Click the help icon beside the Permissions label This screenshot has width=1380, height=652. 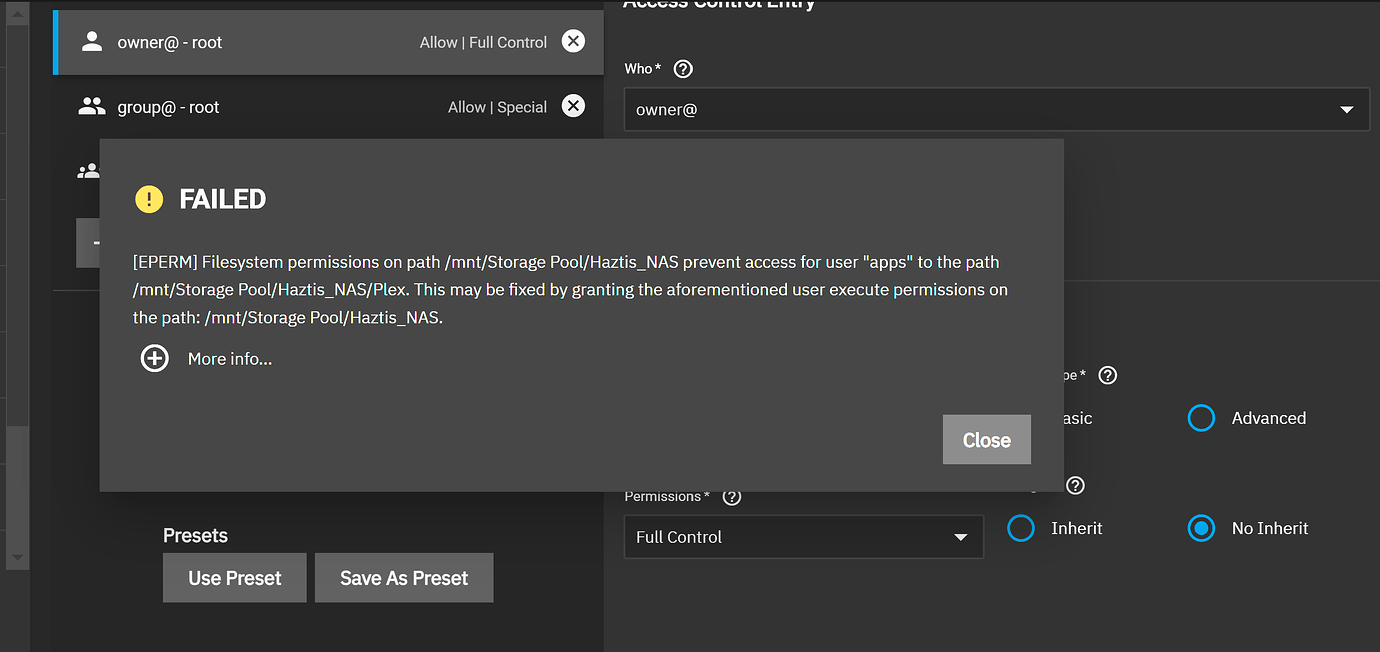coord(731,496)
